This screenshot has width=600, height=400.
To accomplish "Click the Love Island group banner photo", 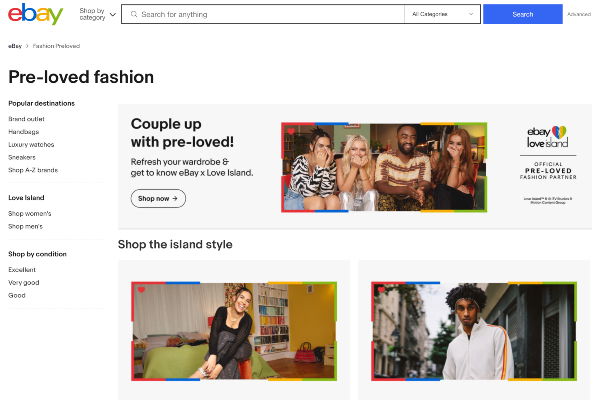I will [384, 167].
